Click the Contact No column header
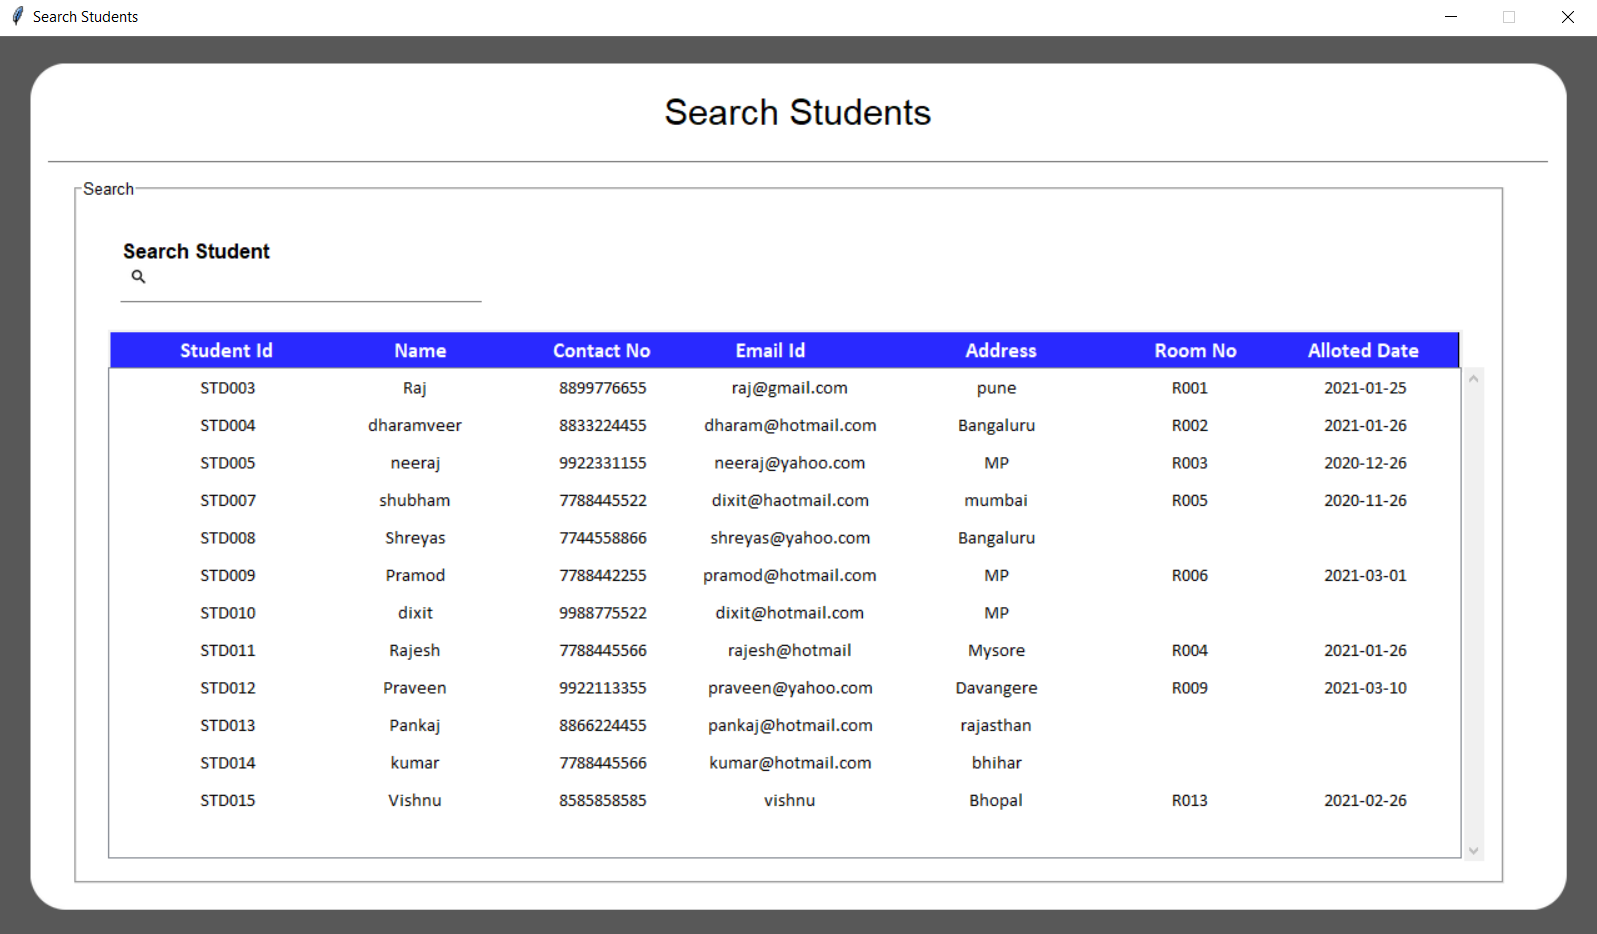This screenshot has width=1597, height=934. pos(601,351)
